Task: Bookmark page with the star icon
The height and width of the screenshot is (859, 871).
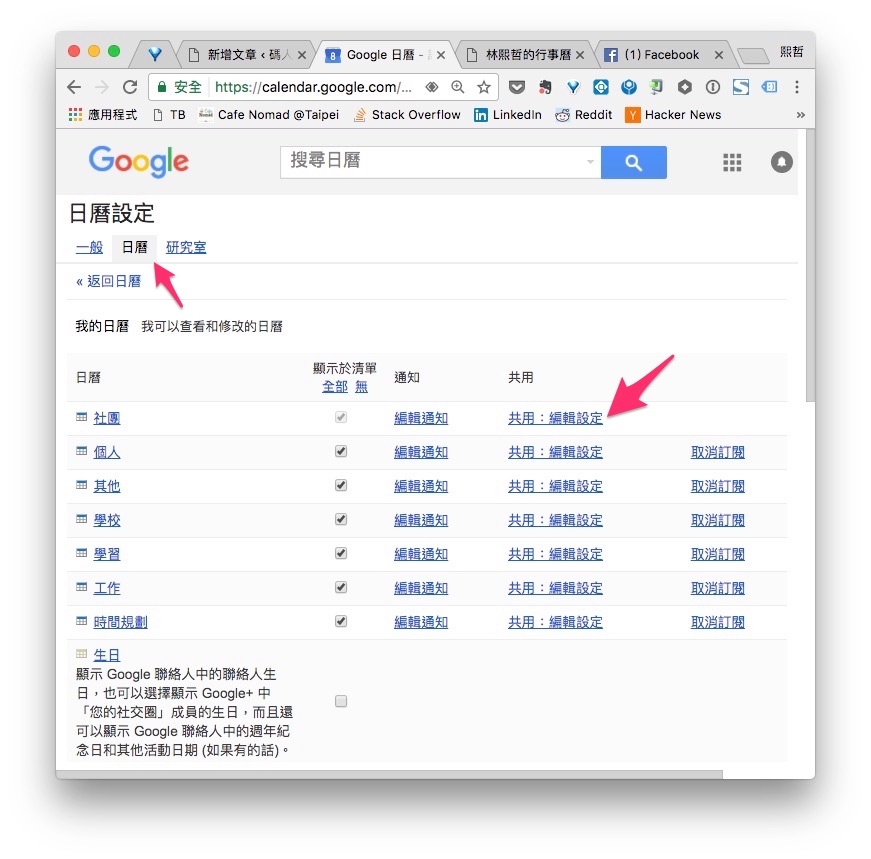Action: coord(484,87)
